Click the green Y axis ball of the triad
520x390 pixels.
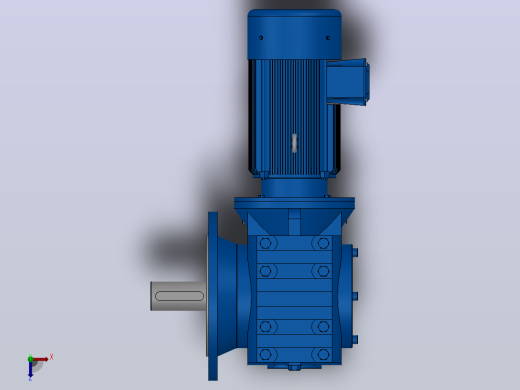(30, 359)
